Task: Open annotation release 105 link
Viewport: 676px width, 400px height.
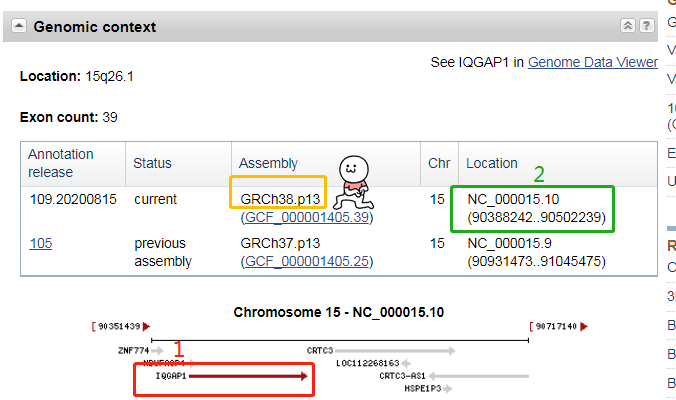Action: tap(40, 243)
